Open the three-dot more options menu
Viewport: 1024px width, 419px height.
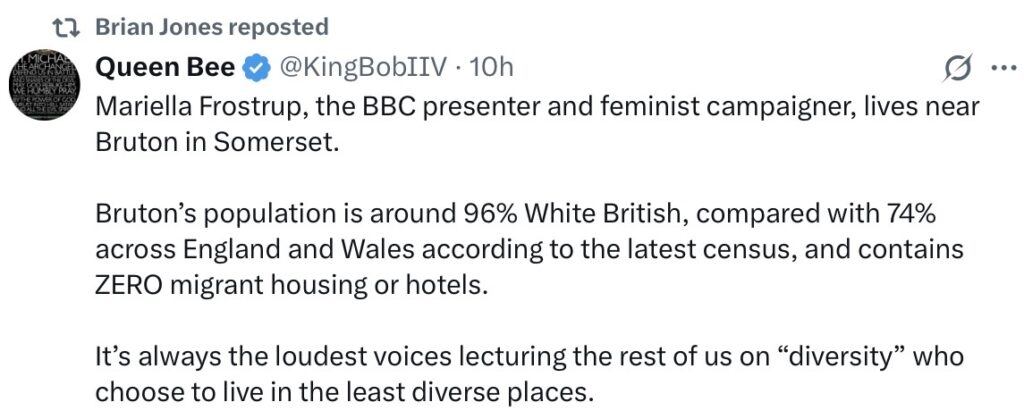pos(1001,68)
